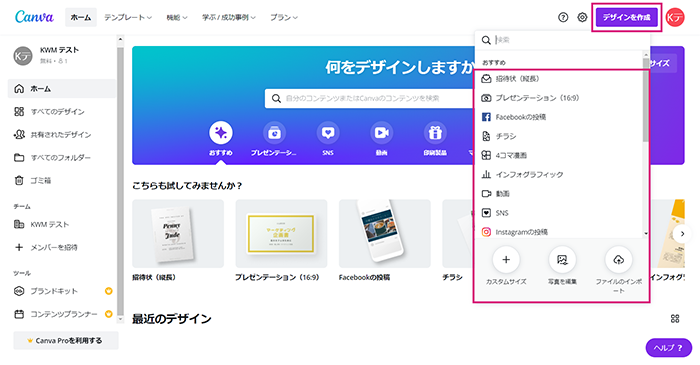
Task: Click the Canva logo
Action: click(34, 17)
